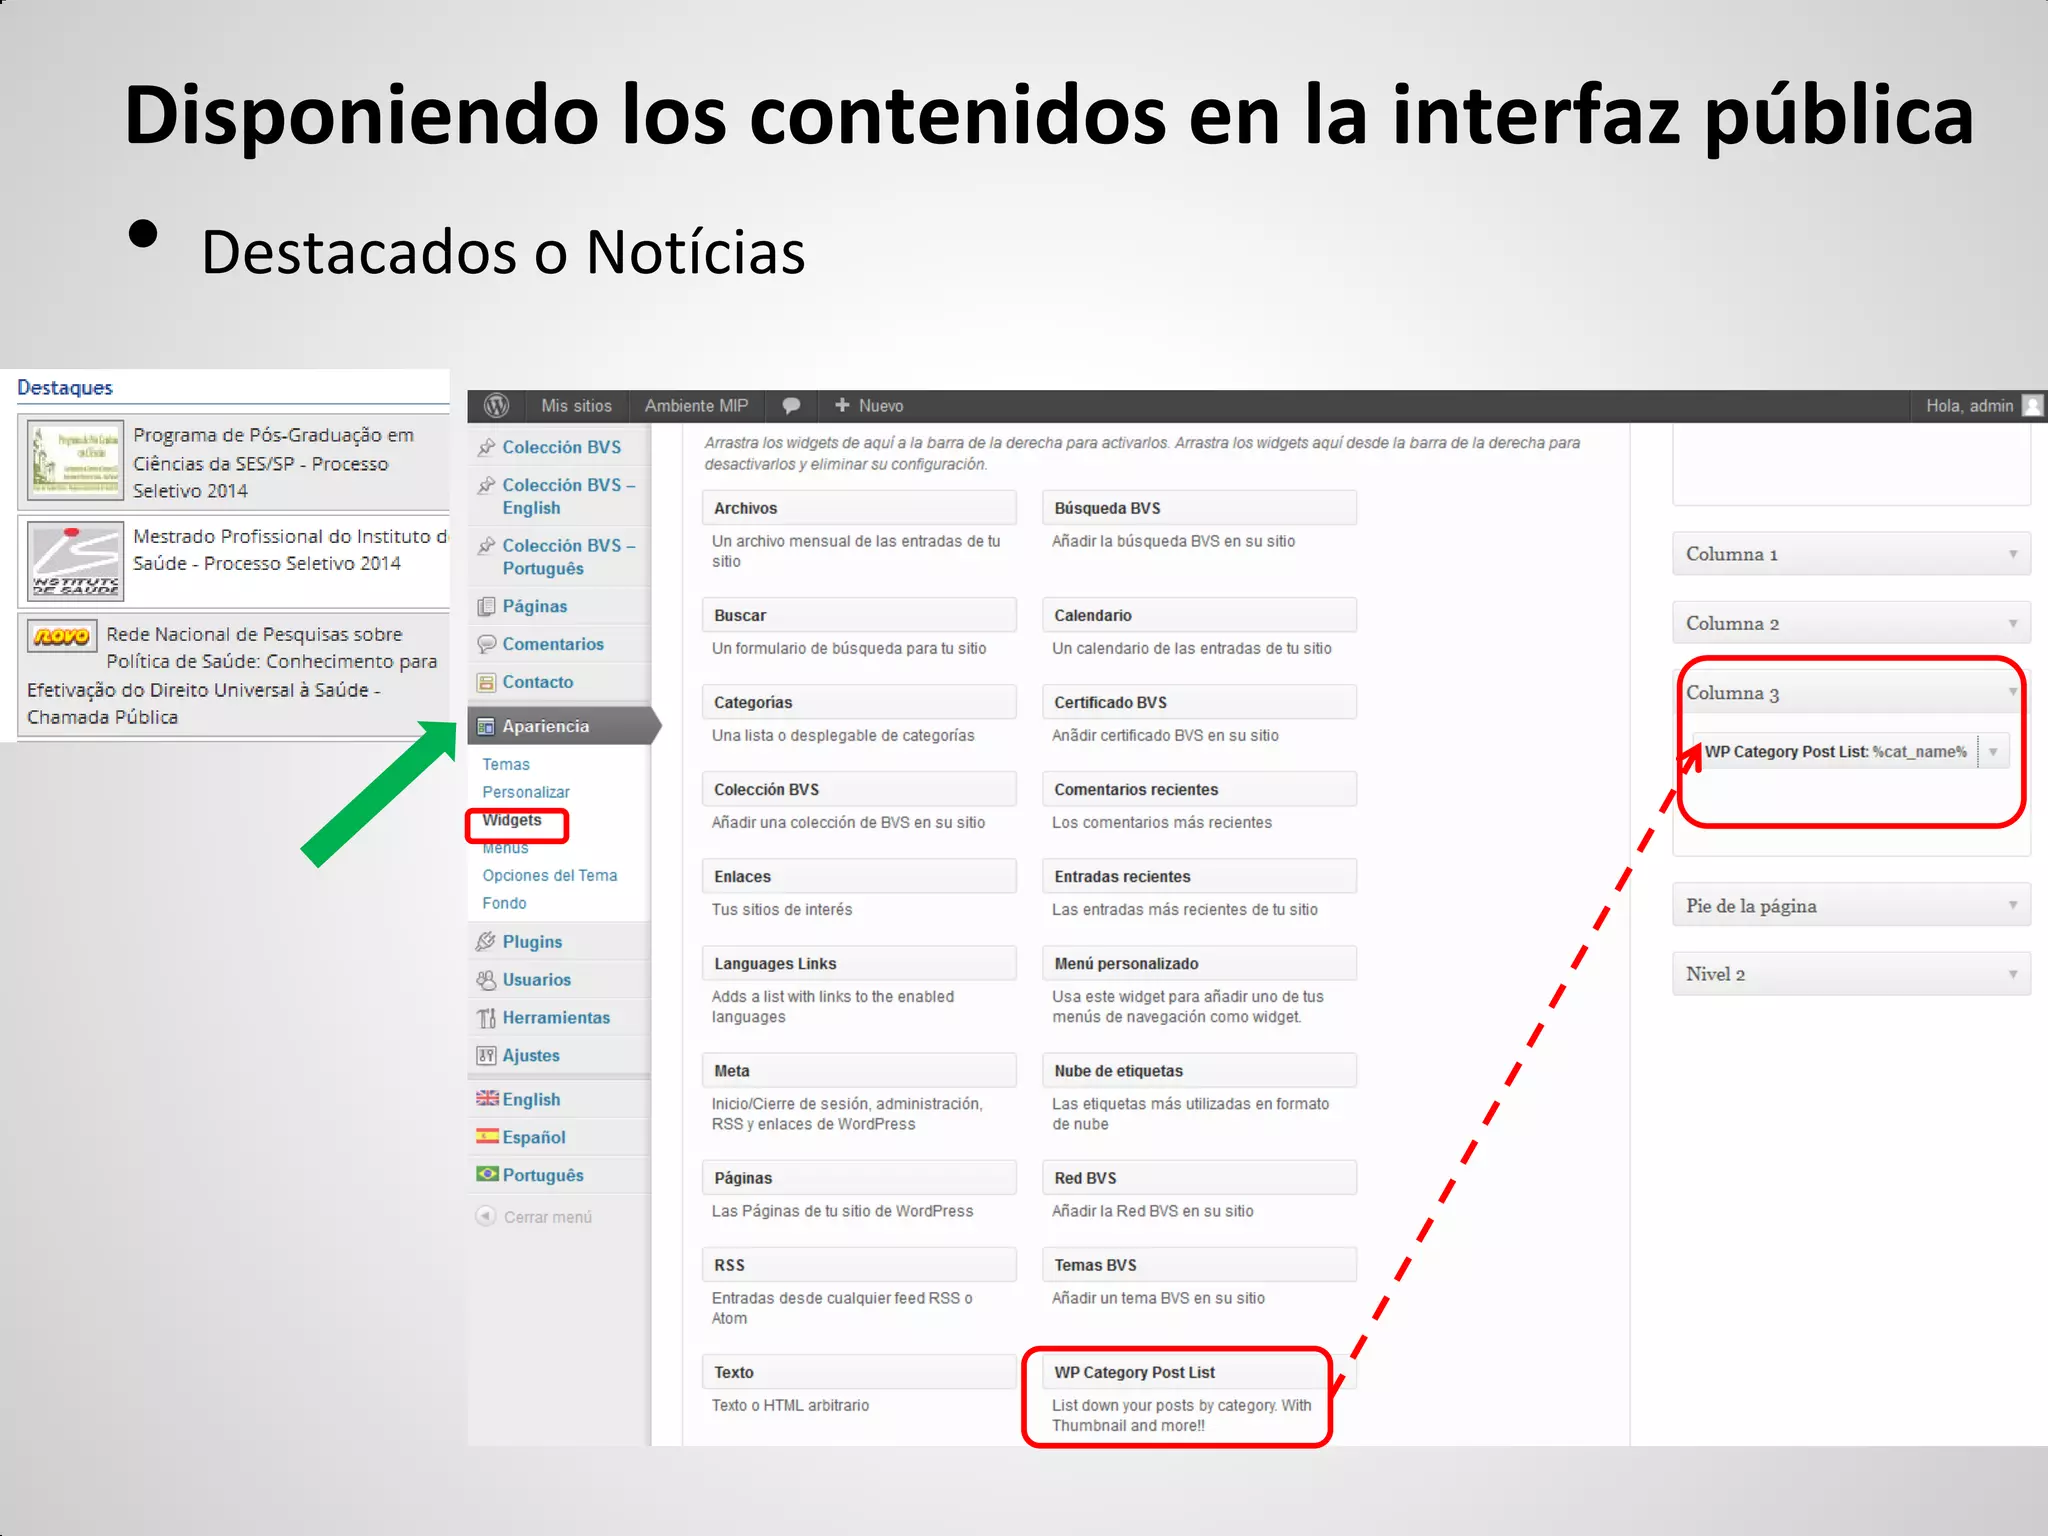
Task: Click the UK flag icon beside English
Action: (x=487, y=1098)
